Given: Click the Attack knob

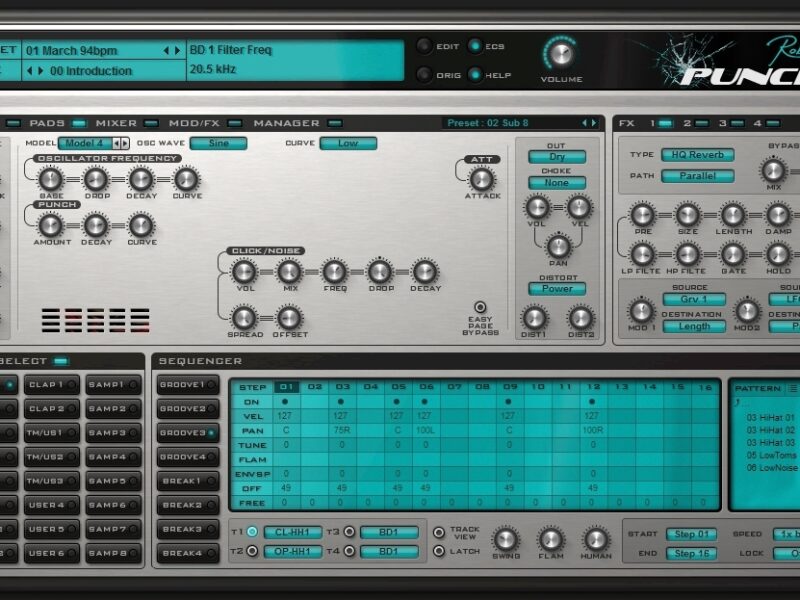Looking at the screenshot, I should (481, 179).
